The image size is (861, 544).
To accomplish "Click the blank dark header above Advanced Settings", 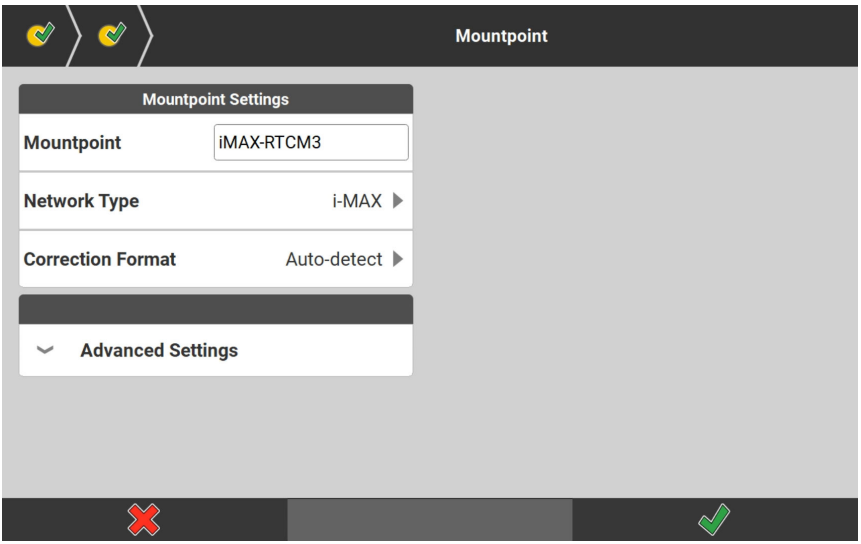I will [216, 309].
